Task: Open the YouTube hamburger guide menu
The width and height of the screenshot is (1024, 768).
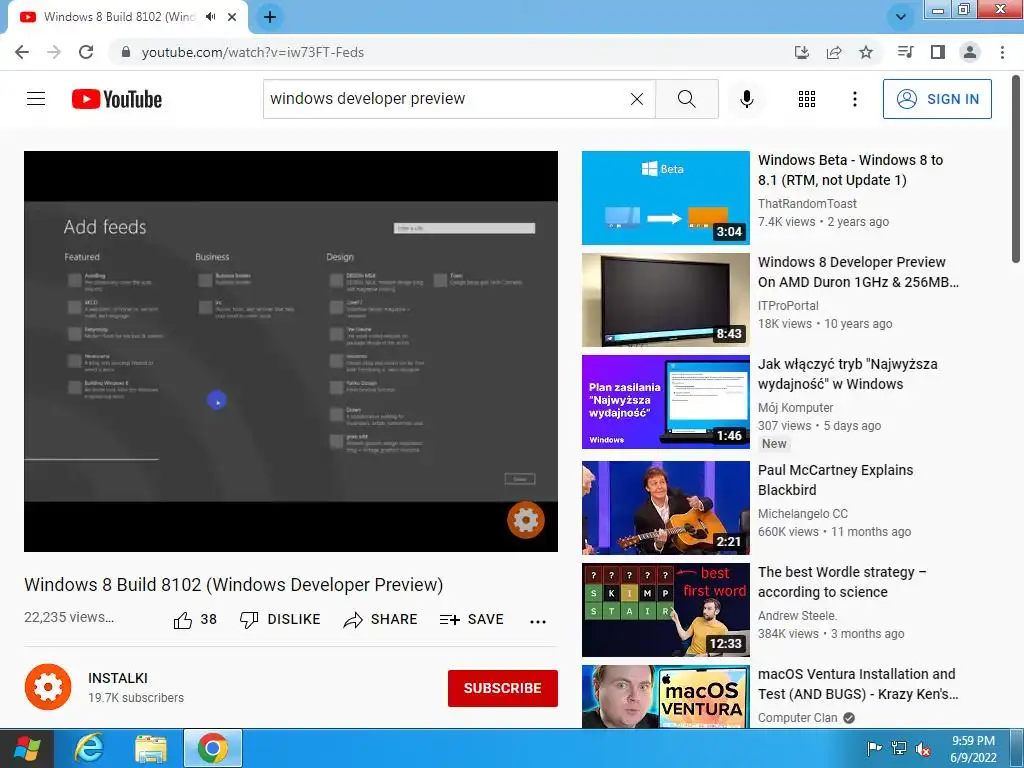Action: coord(36,99)
